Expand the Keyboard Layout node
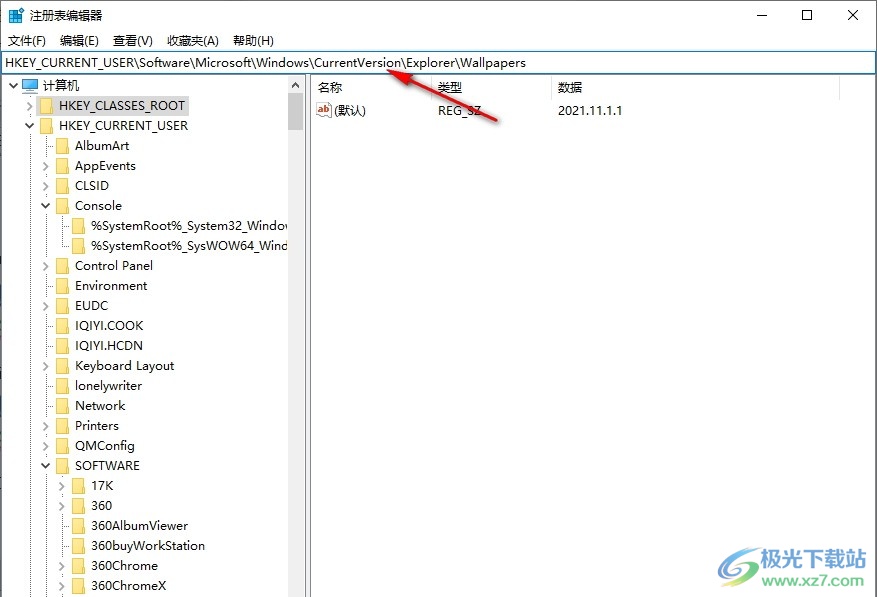Image resolution: width=877 pixels, height=597 pixels. tap(46, 366)
